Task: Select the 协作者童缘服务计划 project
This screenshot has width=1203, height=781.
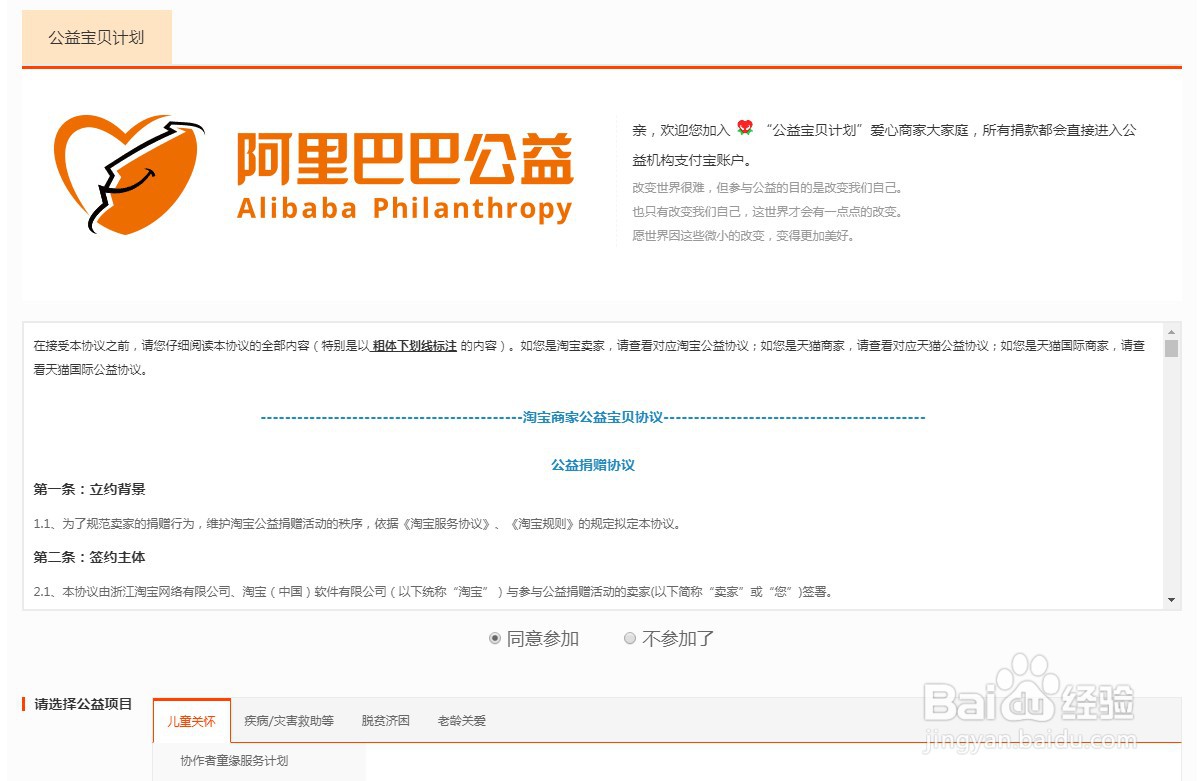Action: tap(234, 761)
